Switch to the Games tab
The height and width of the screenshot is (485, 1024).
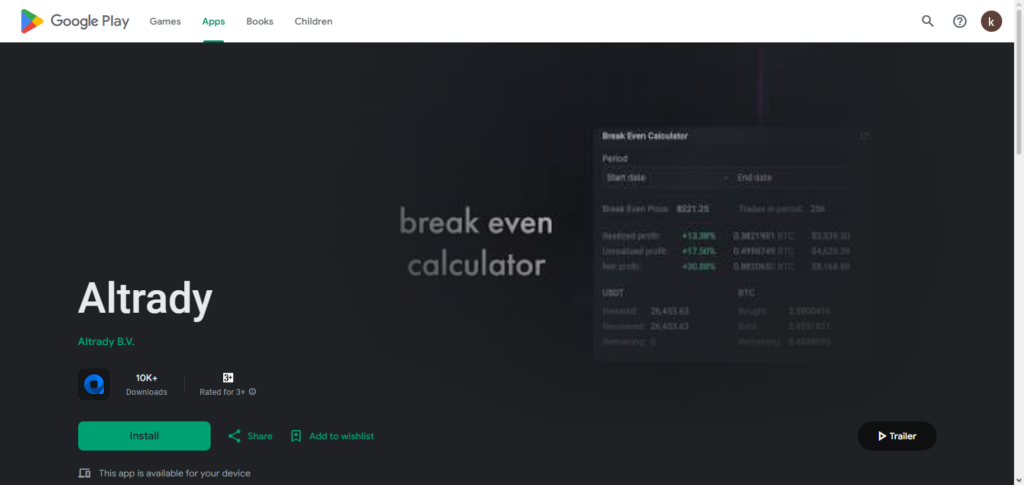point(165,21)
